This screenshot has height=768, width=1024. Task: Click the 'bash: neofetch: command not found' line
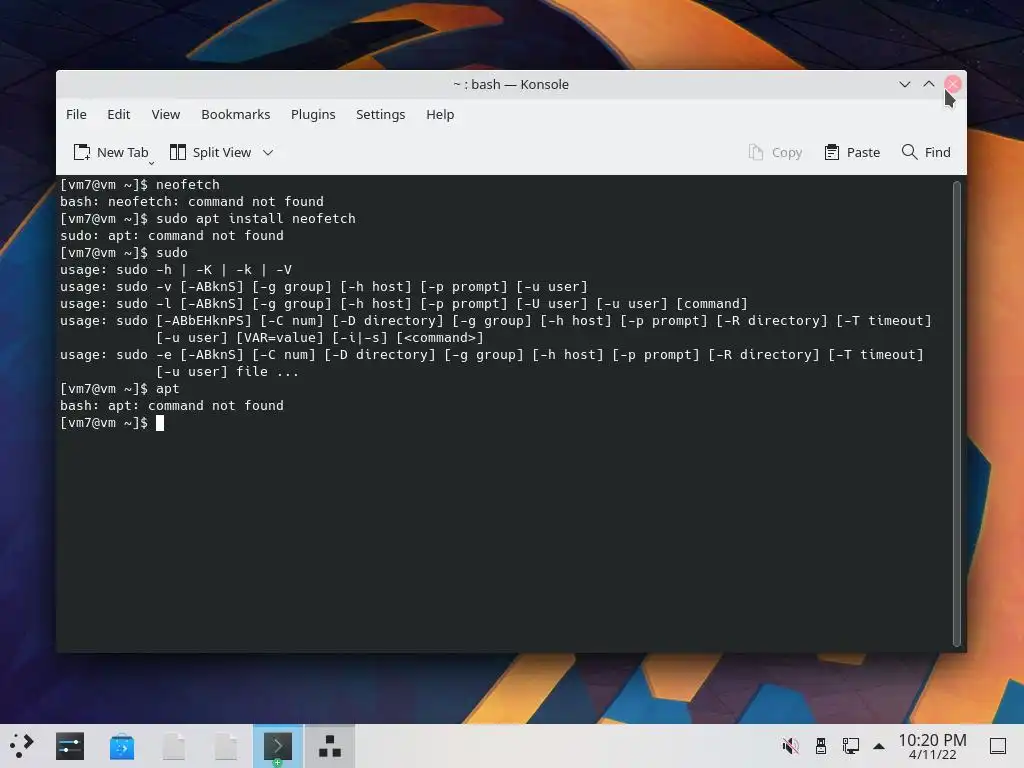pos(191,201)
